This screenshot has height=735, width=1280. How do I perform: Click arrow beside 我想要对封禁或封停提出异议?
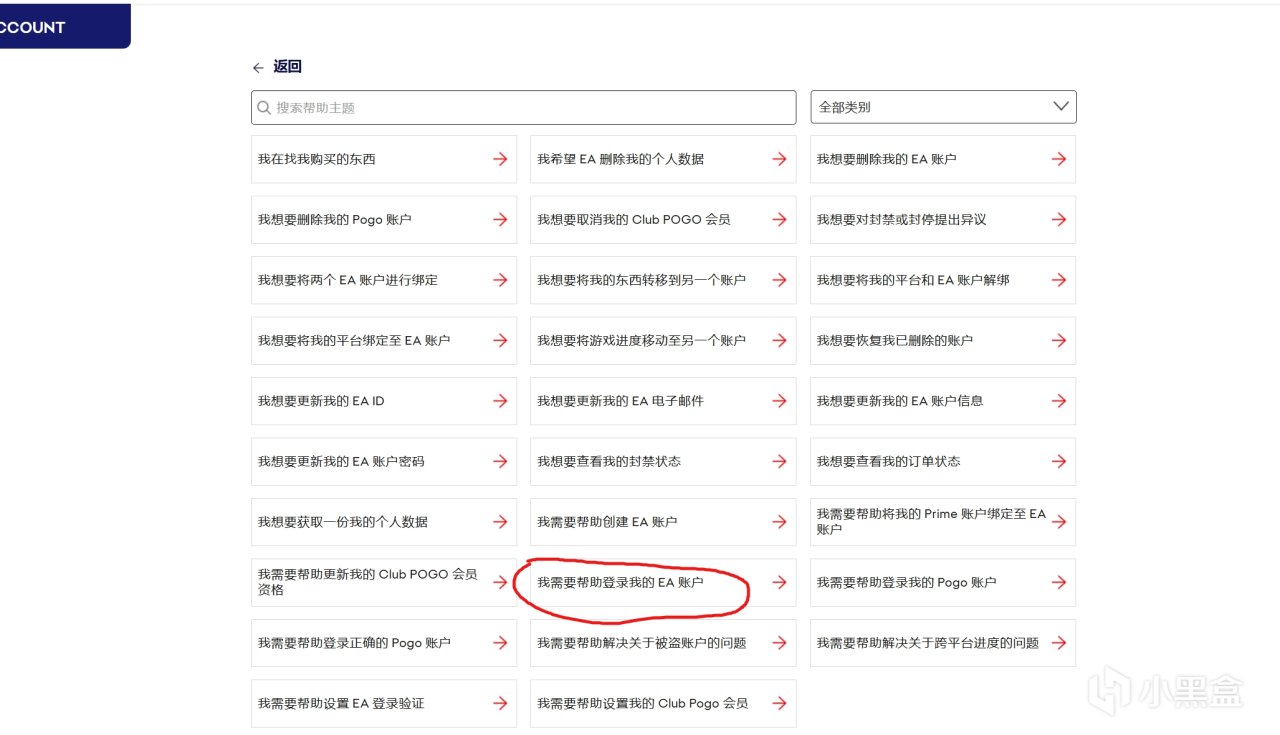(1058, 220)
